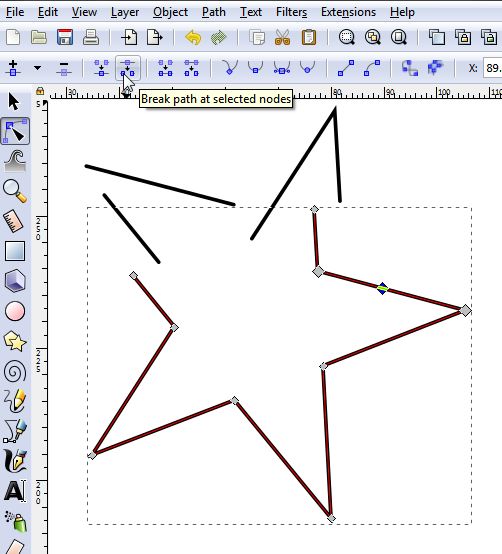Open the Text menu
Image resolution: width=502 pixels, height=554 pixels.
tap(251, 12)
